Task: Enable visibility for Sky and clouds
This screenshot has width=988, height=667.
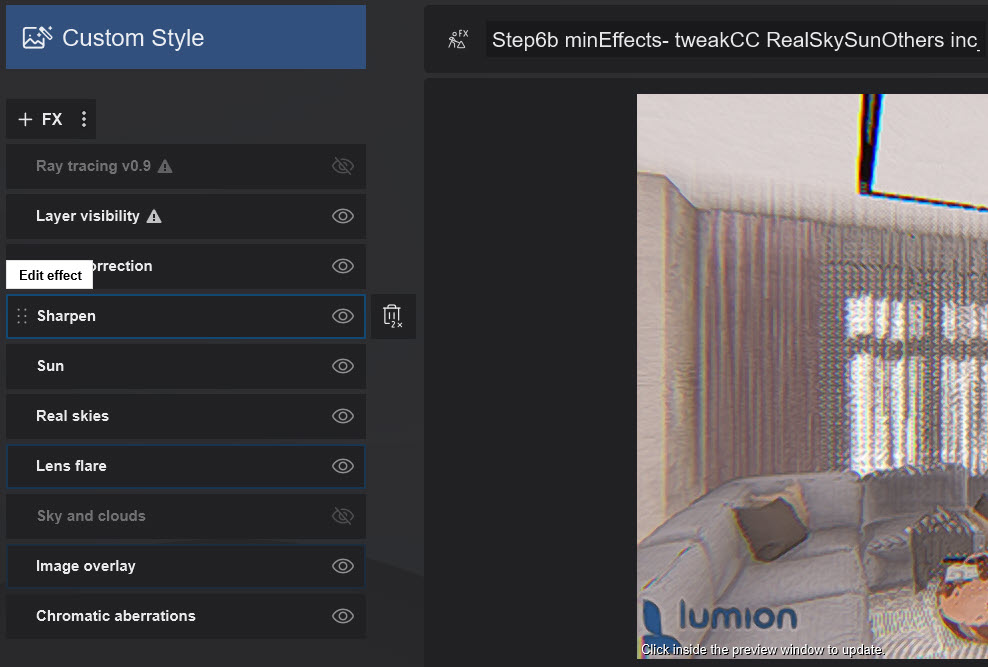Action: (x=343, y=516)
